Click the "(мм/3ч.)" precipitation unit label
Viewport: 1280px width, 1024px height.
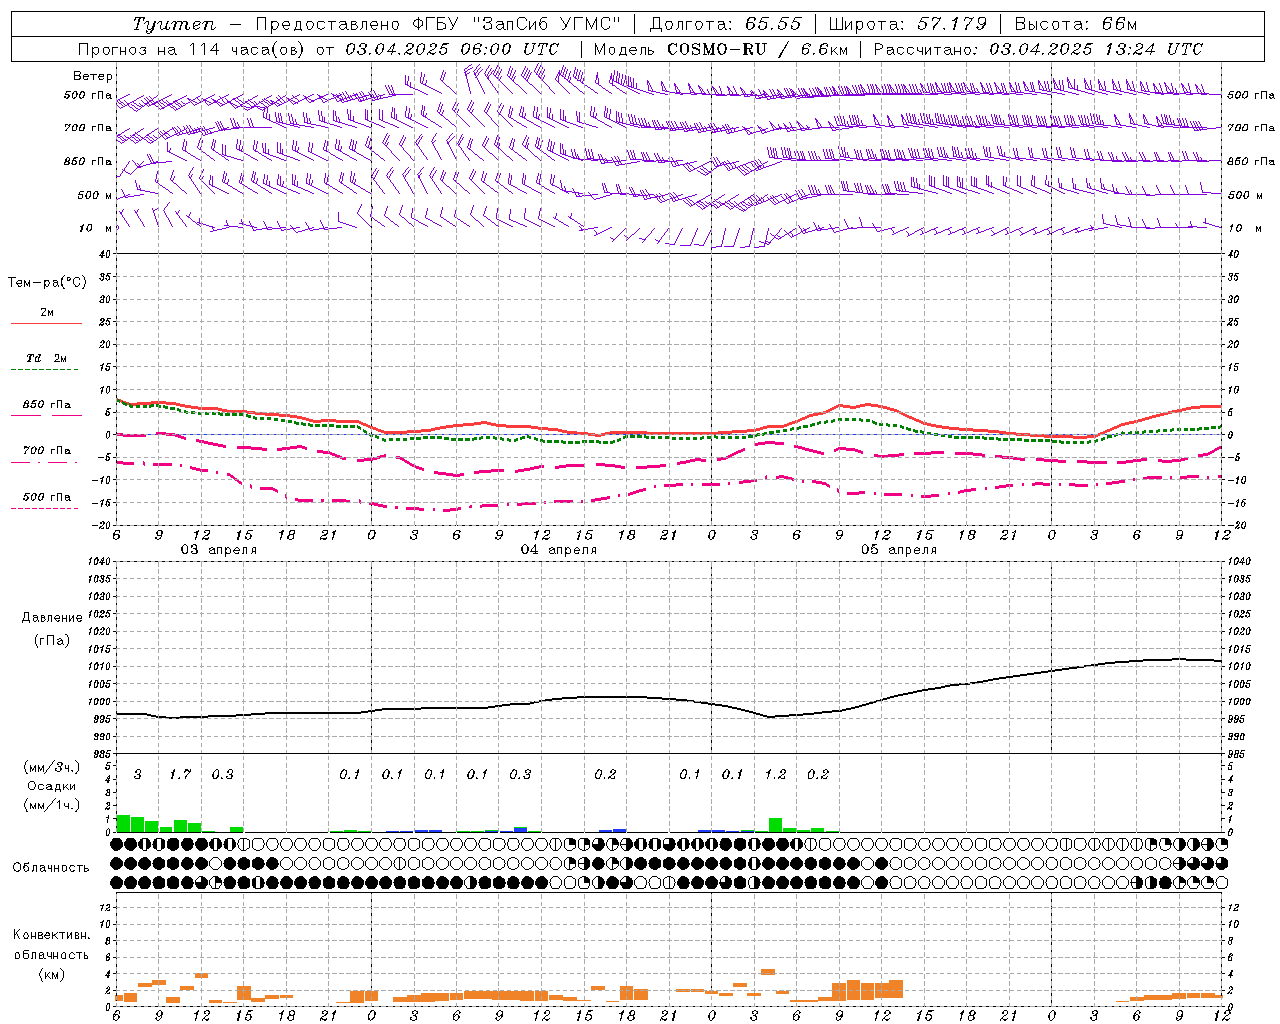(52, 767)
